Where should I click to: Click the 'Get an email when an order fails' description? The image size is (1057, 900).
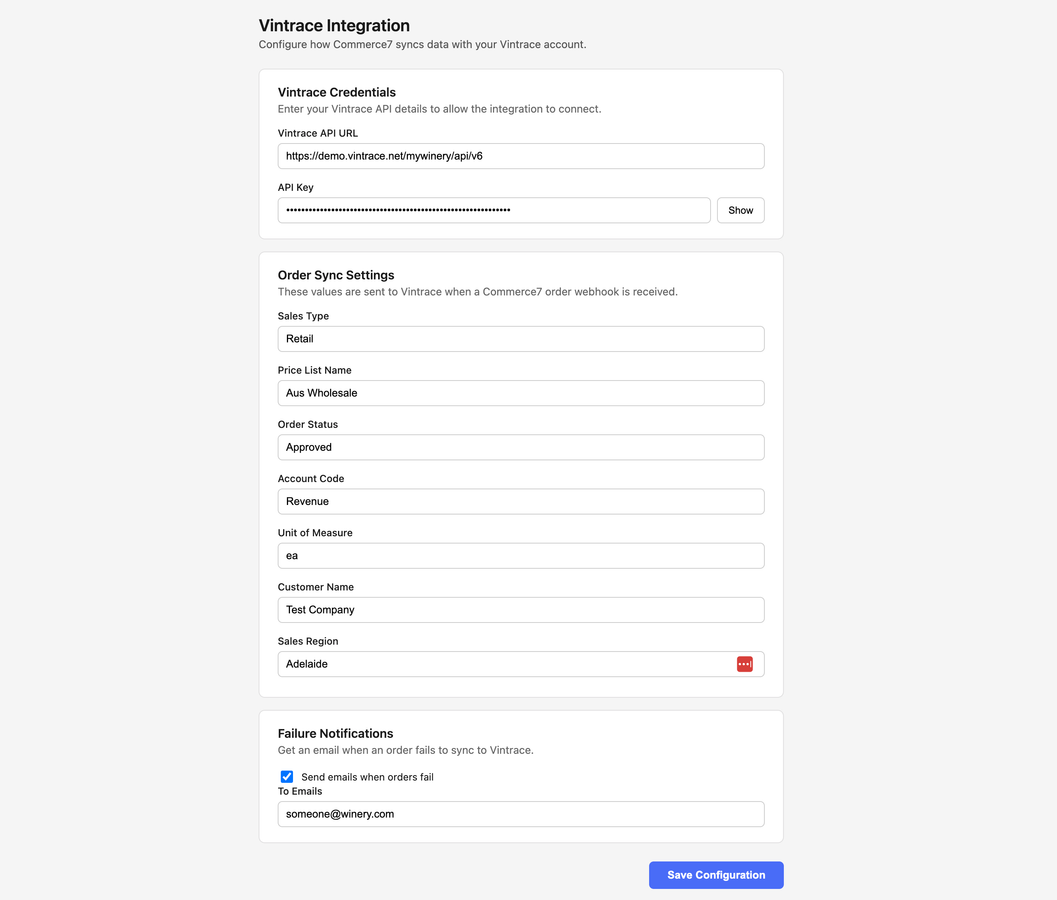coord(405,750)
